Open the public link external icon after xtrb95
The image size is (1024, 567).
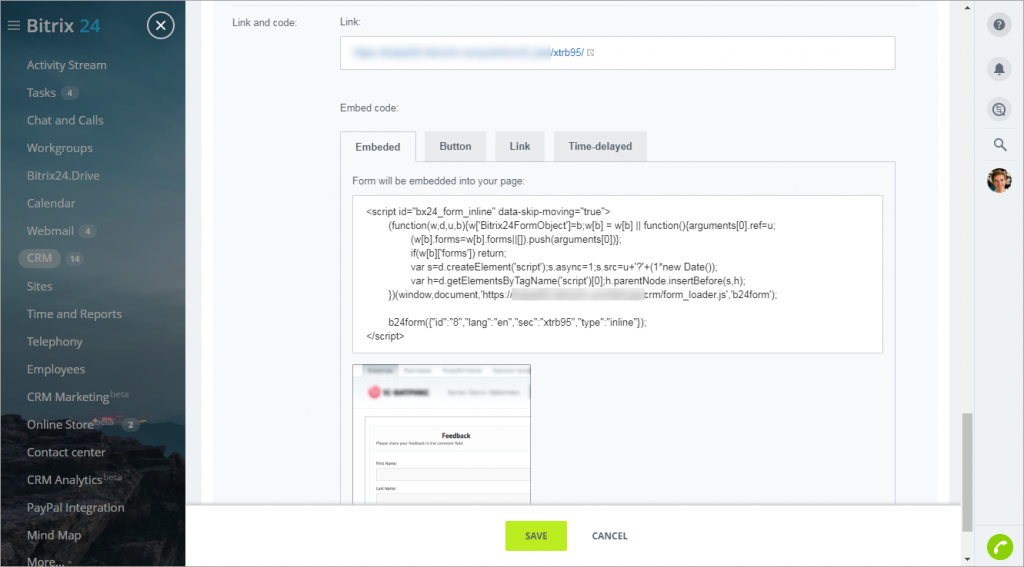pyautogui.click(x=590, y=53)
